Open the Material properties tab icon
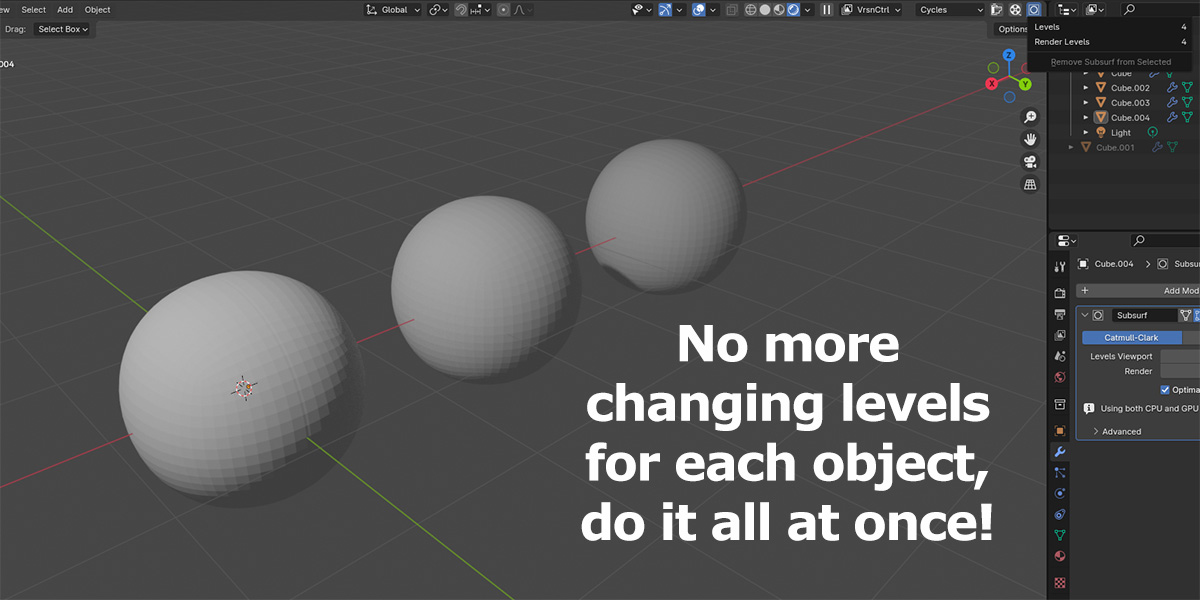Image resolution: width=1200 pixels, height=600 pixels. click(x=1060, y=556)
